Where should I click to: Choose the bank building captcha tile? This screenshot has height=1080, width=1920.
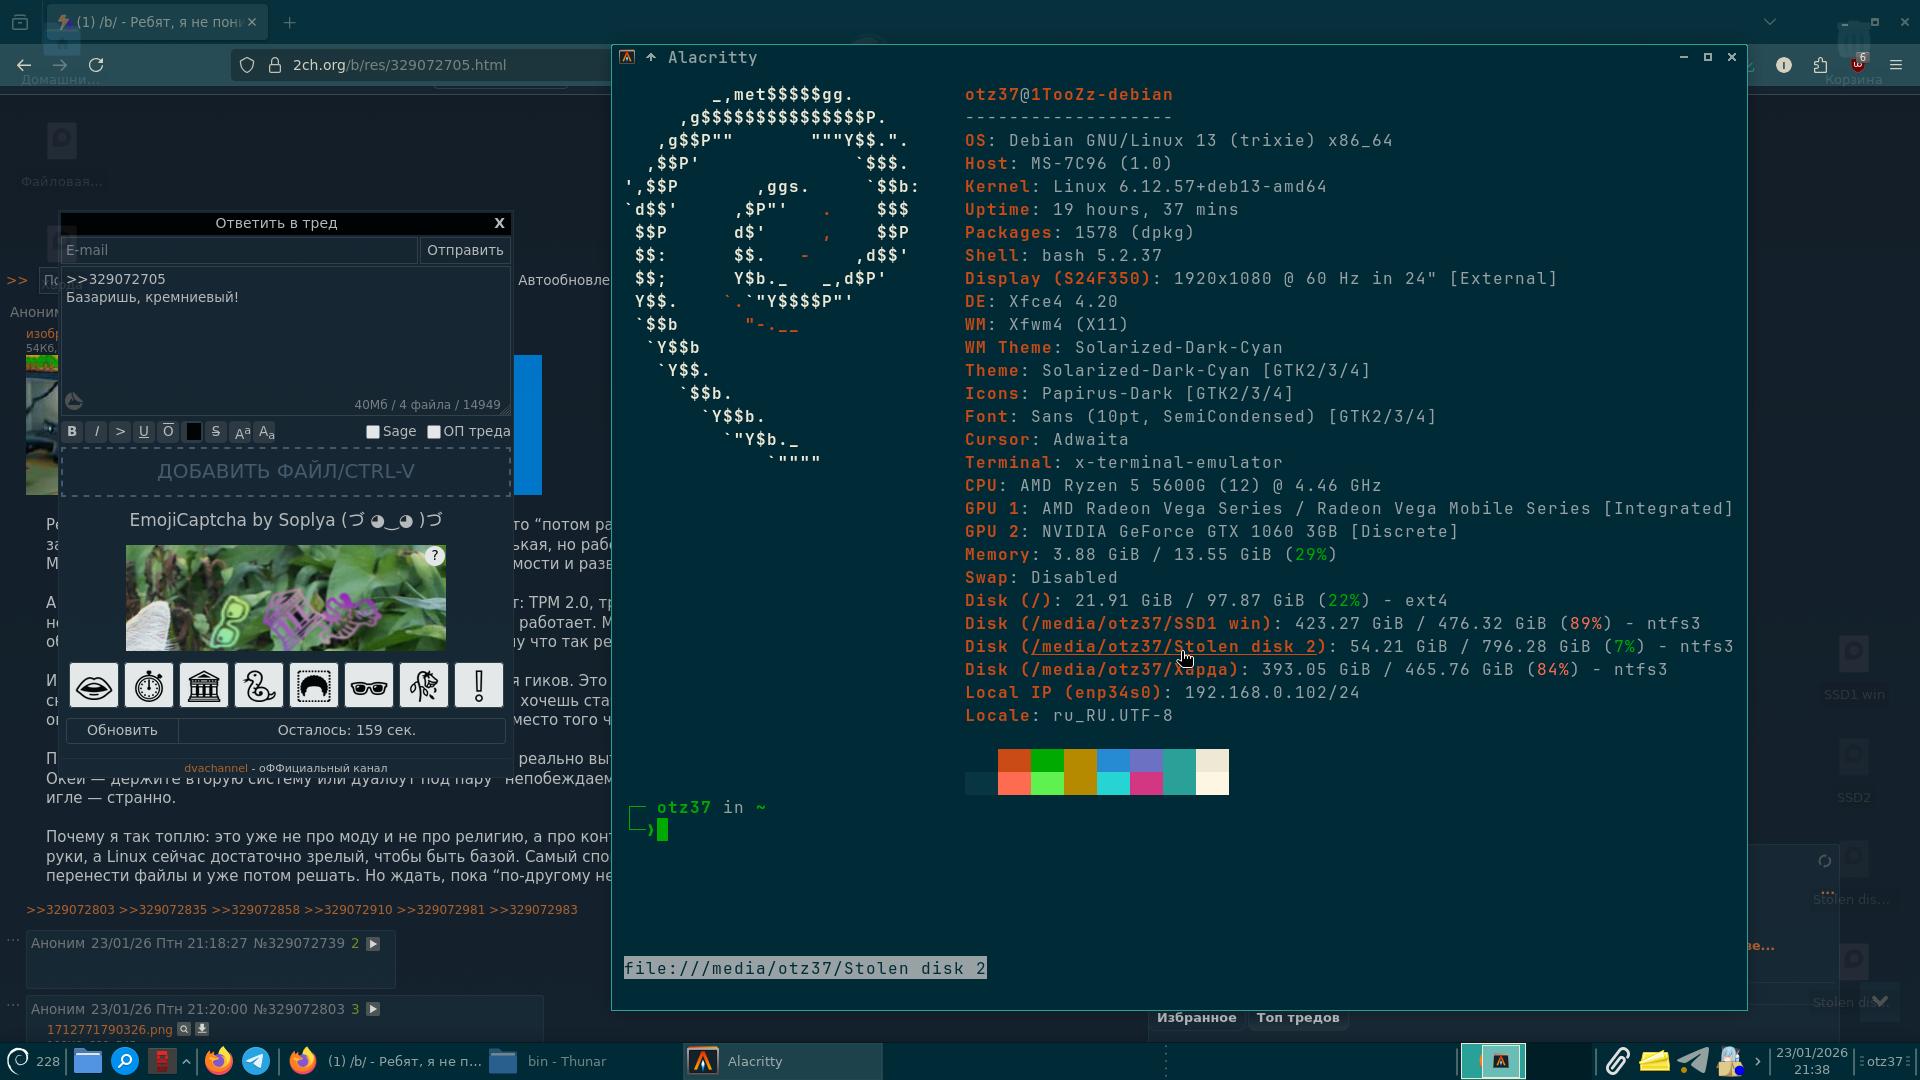[x=204, y=686]
